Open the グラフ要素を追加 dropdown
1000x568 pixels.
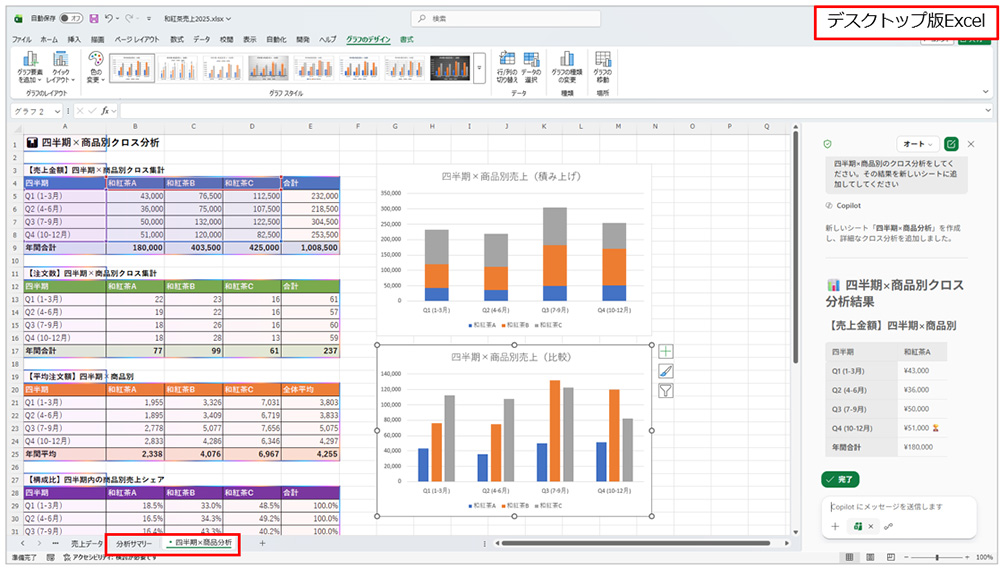(28, 67)
